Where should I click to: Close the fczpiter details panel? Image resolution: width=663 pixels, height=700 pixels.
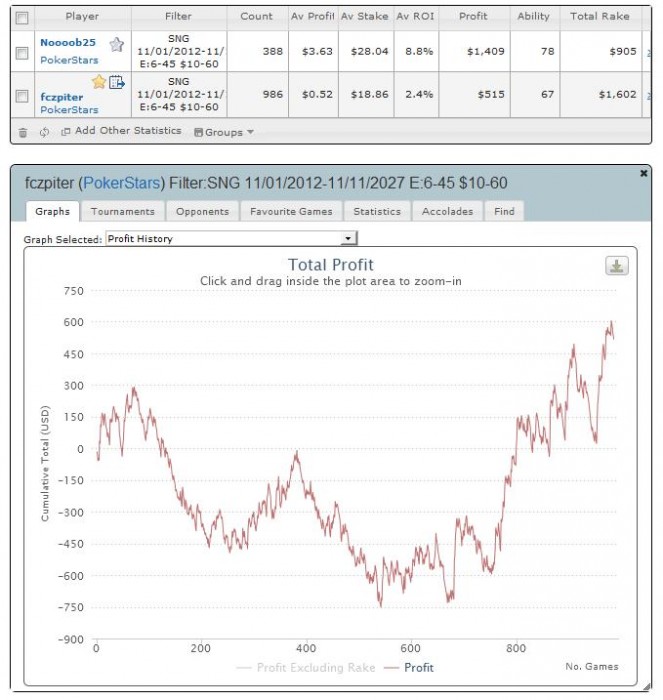click(643, 173)
